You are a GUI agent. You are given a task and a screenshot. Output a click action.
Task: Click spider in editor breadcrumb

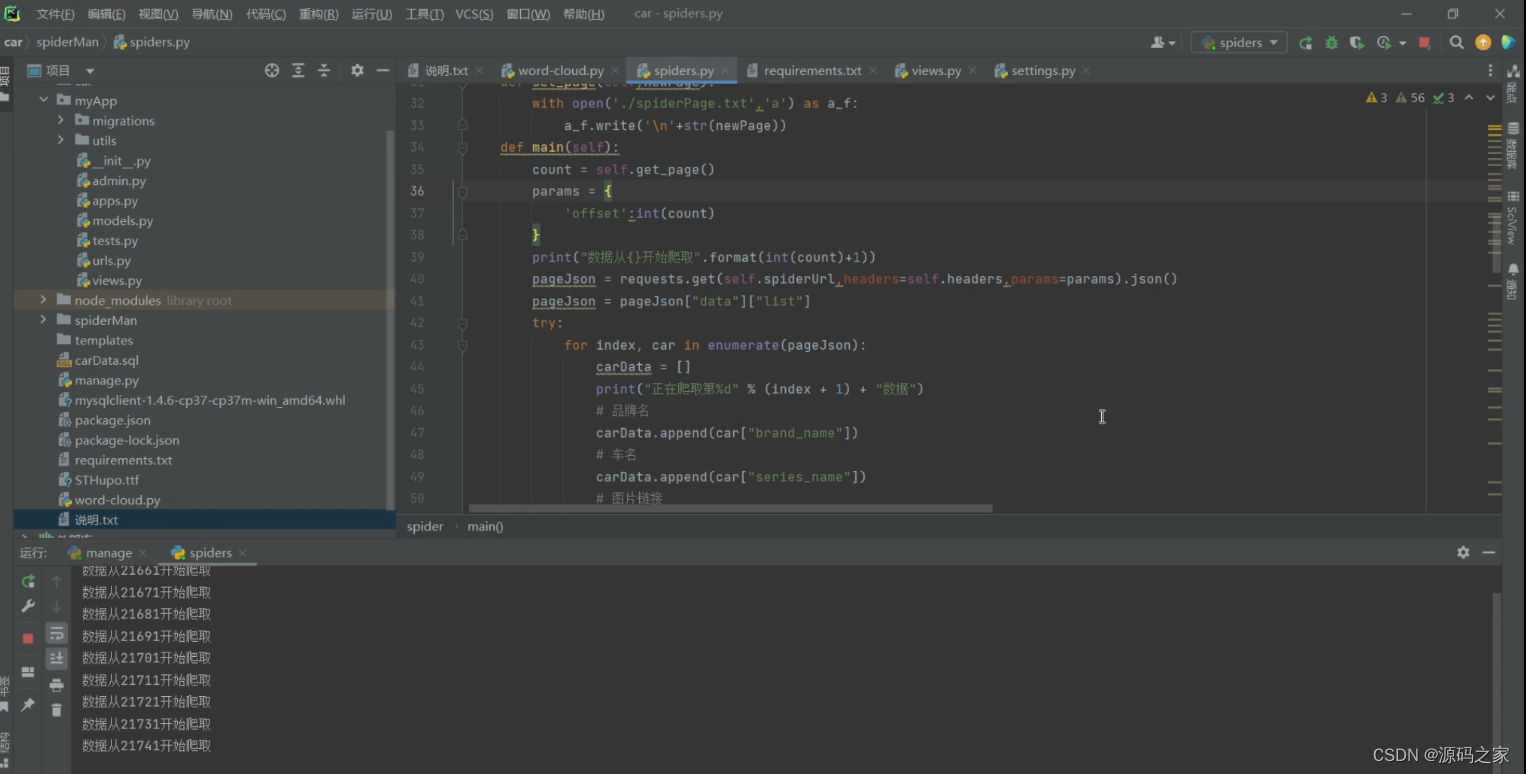coord(425,526)
